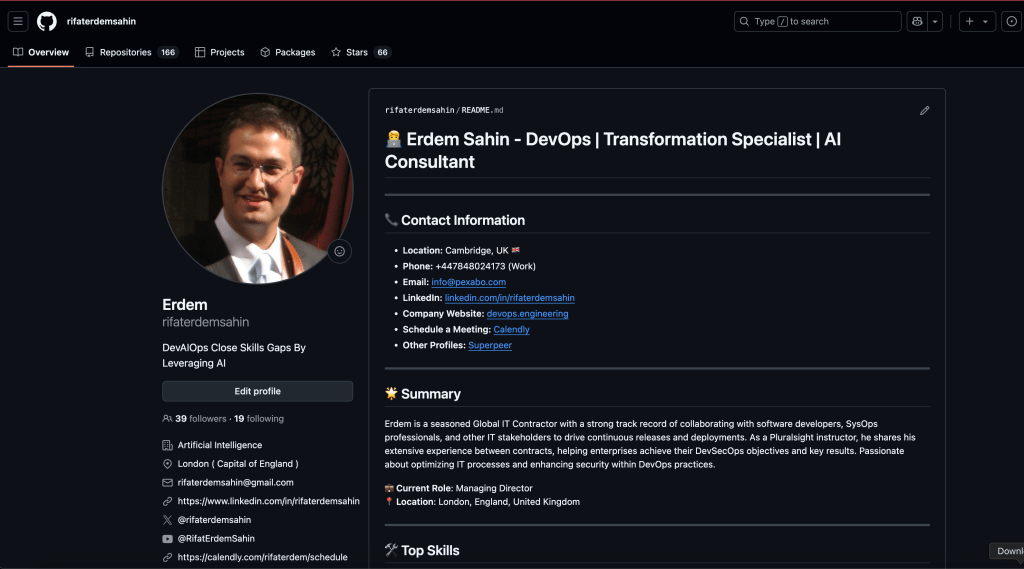
Task: Click the 66 stars counter badge
Action: point(383,52)
